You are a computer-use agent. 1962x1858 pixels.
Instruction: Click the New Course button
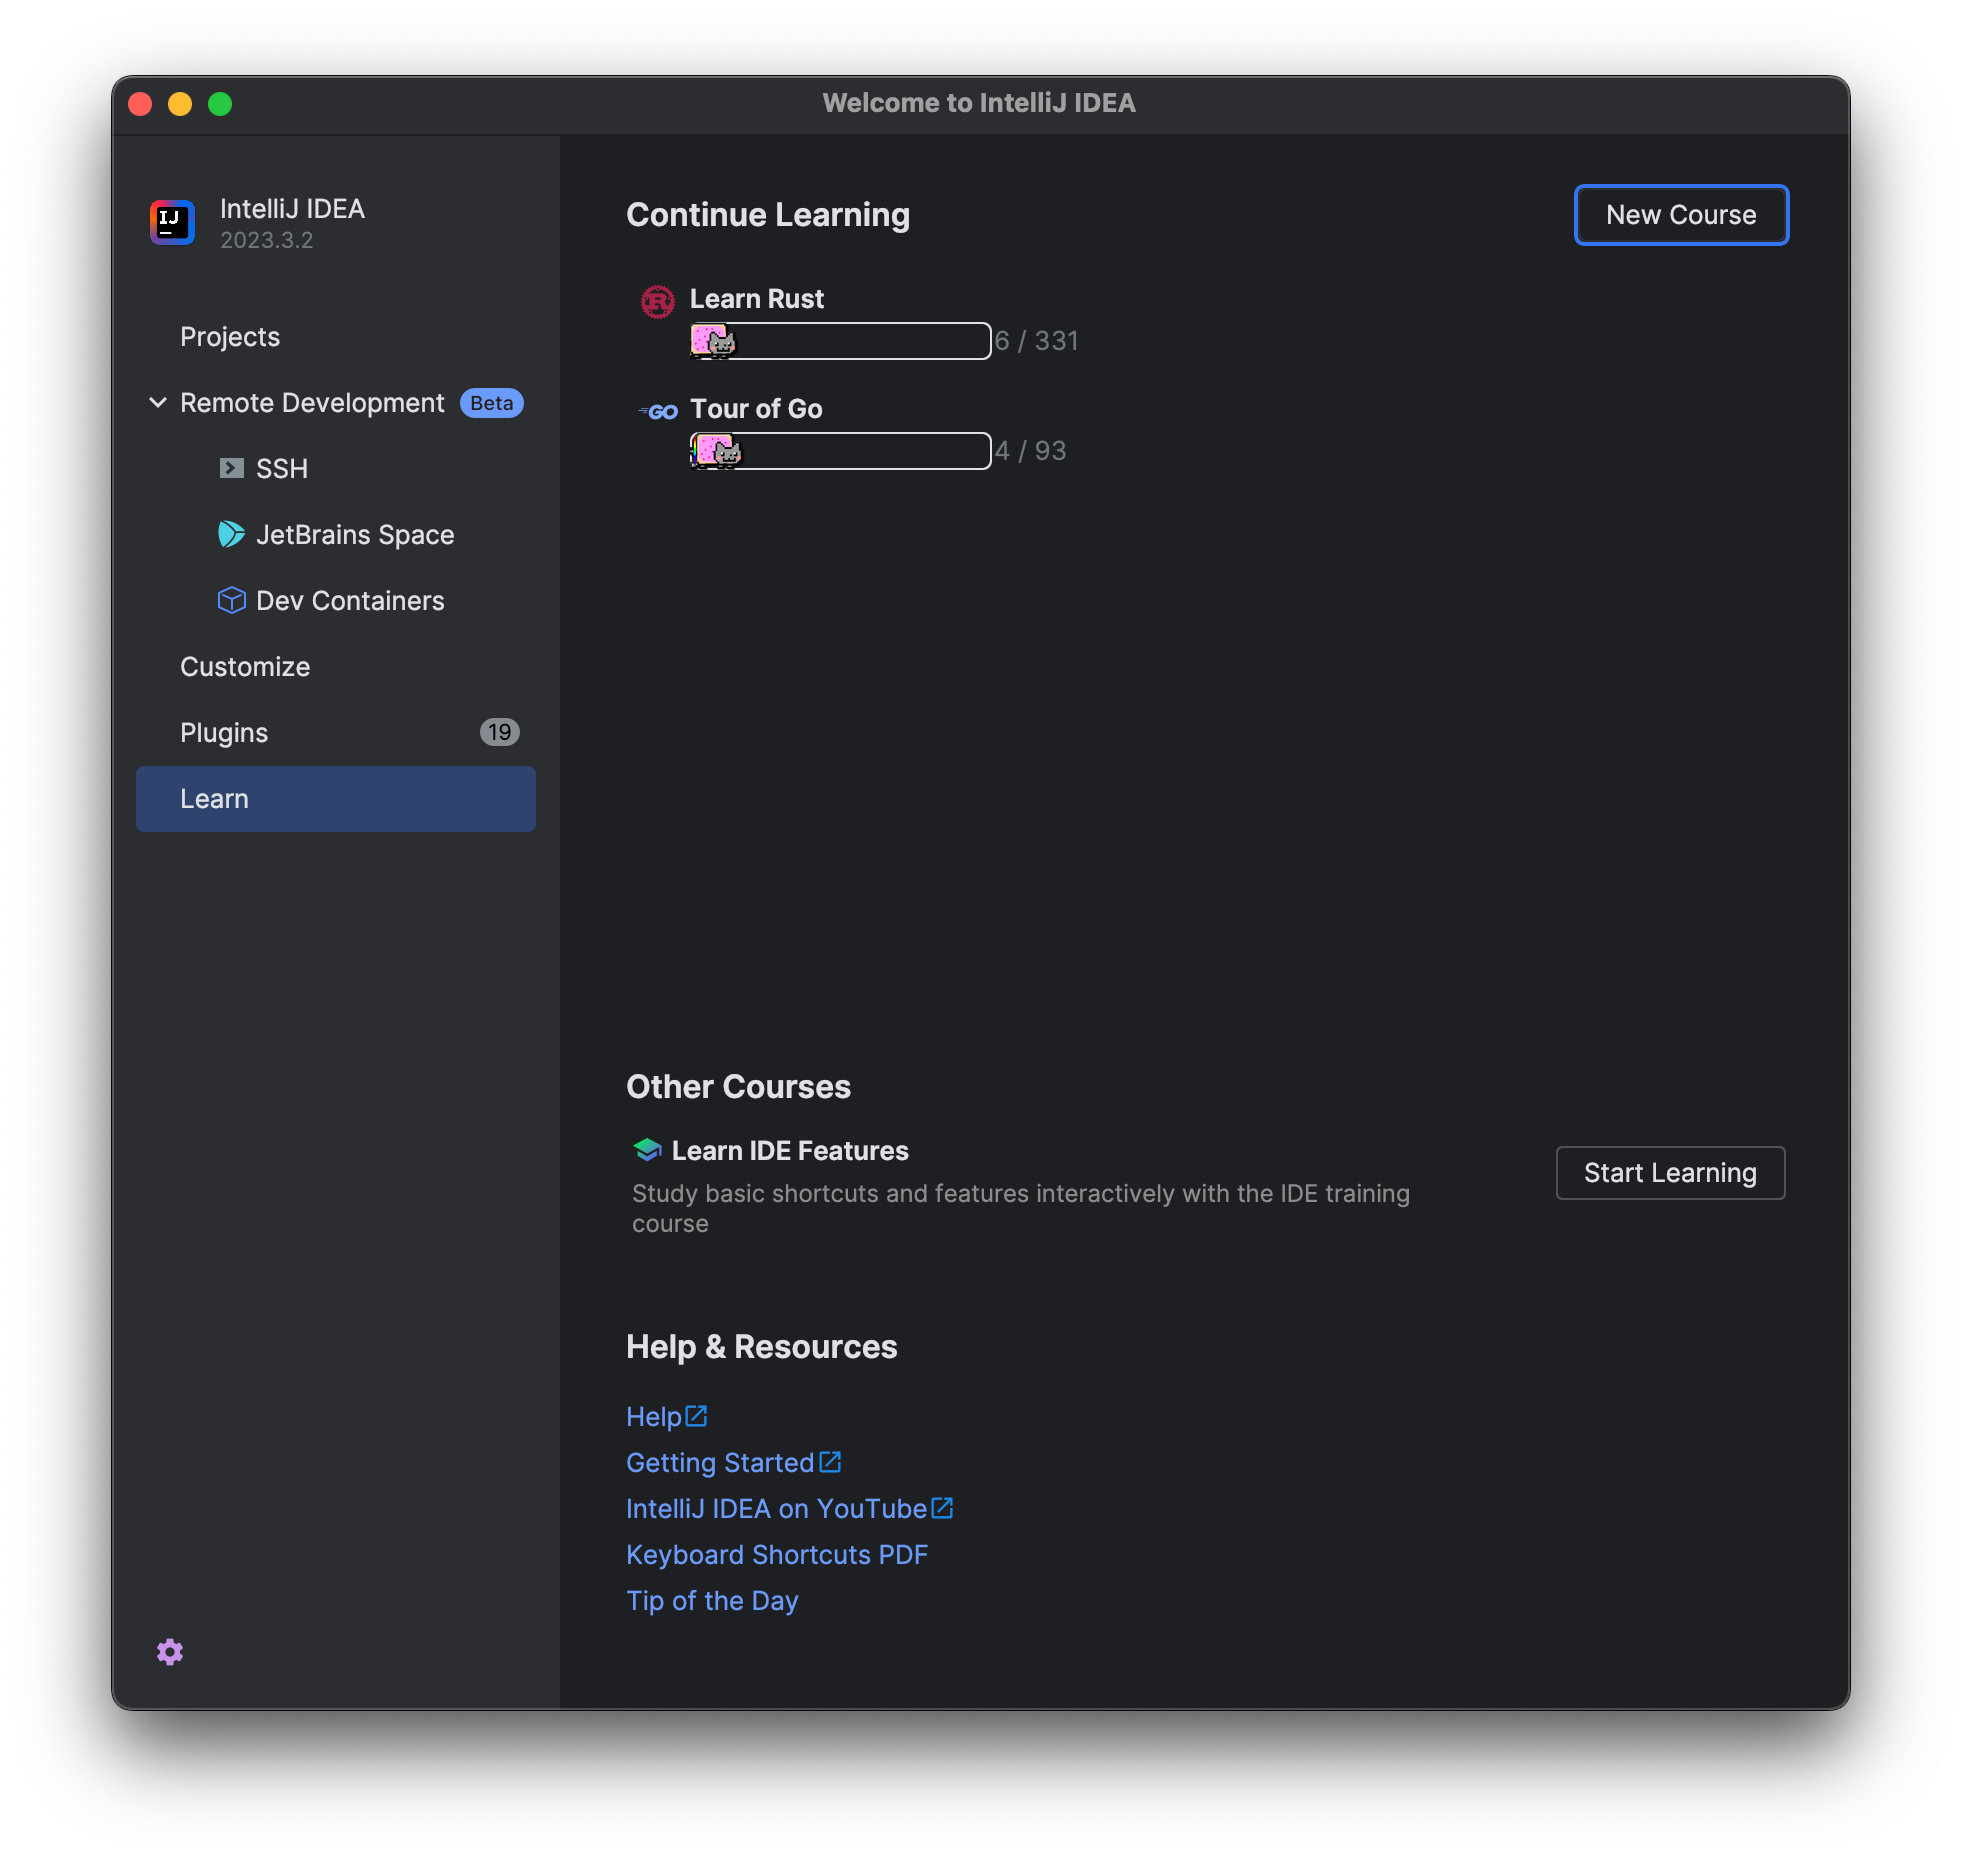[1680, 215]
